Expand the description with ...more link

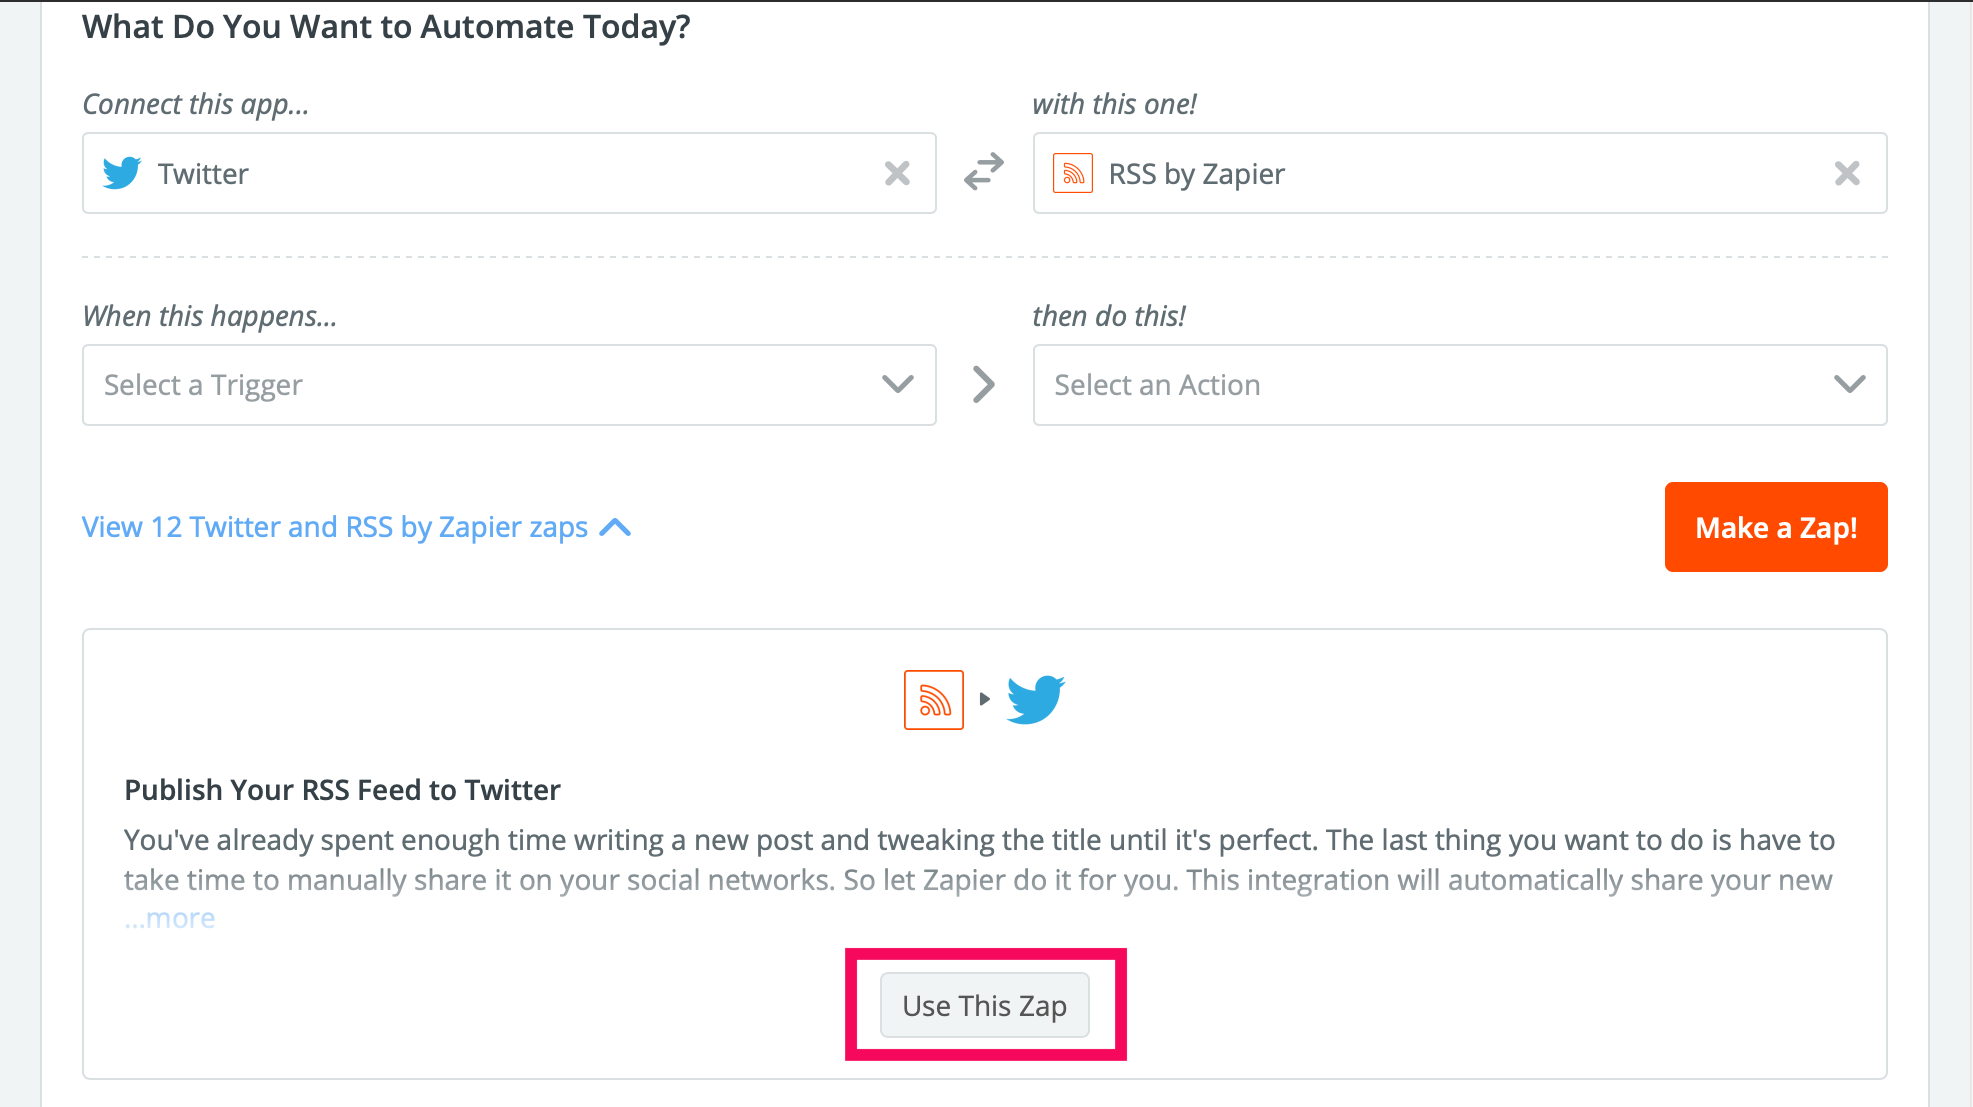tap(169, 918)
